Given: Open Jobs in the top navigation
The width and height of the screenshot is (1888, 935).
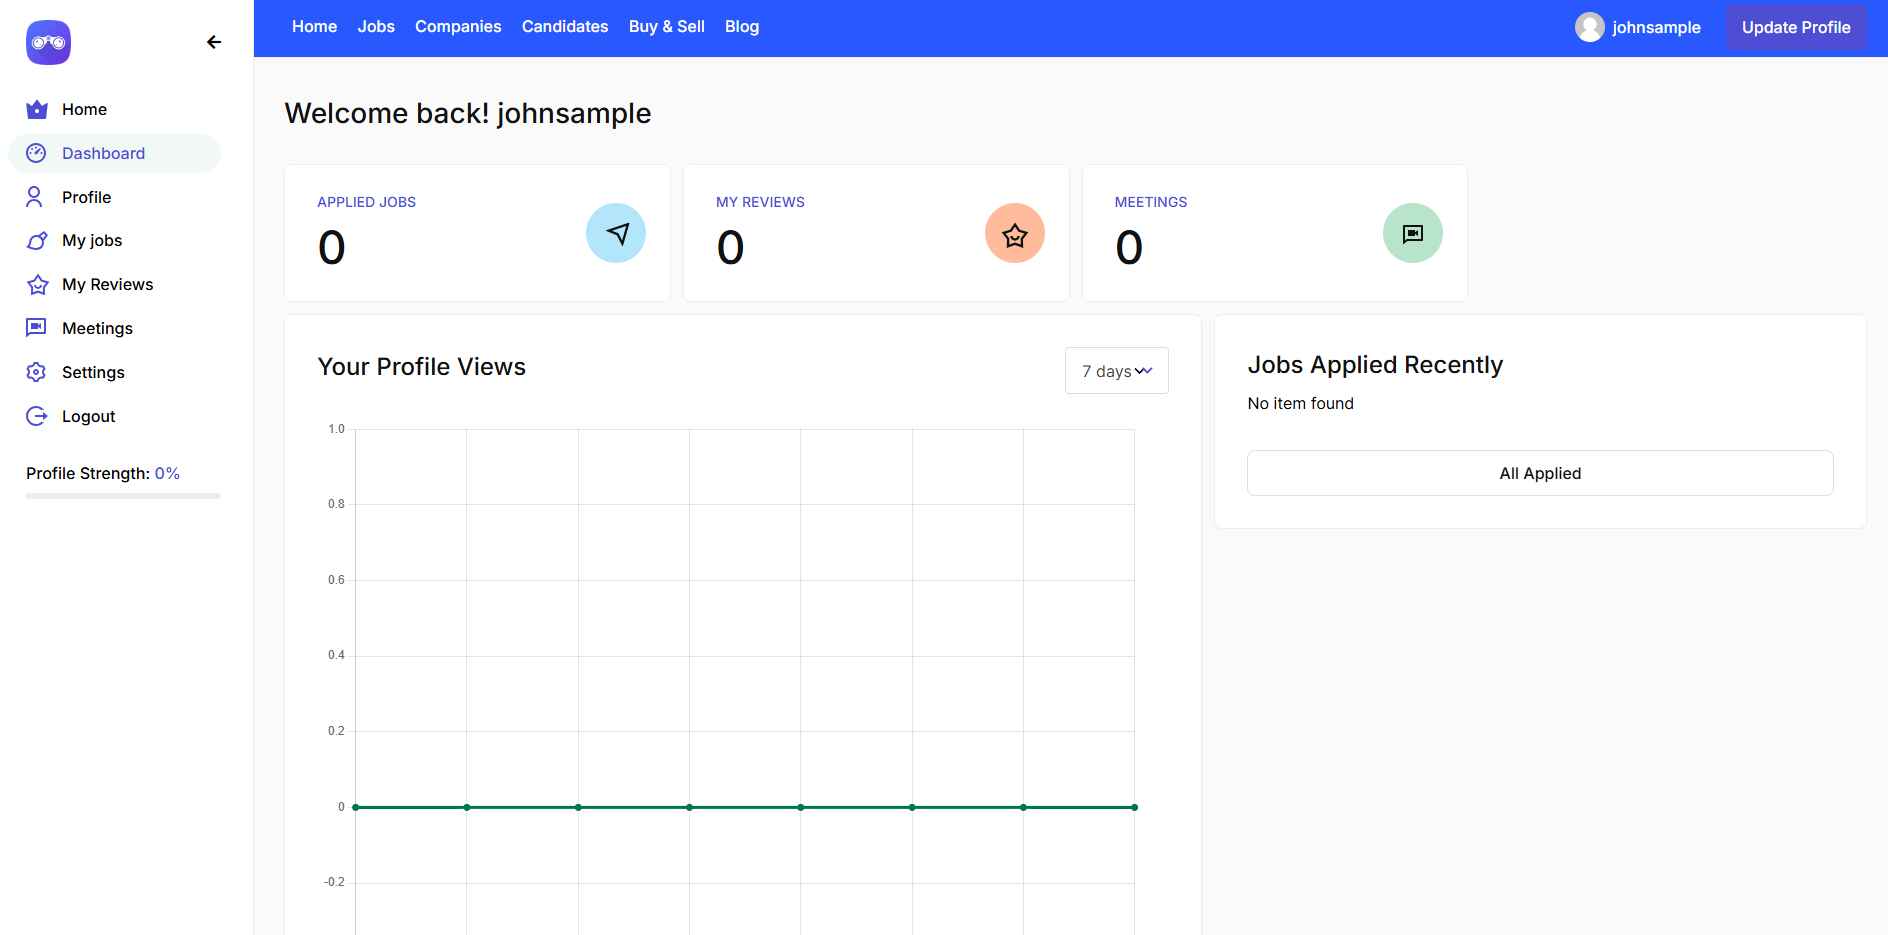Looking at the screenshot, I should coord(376,27).
